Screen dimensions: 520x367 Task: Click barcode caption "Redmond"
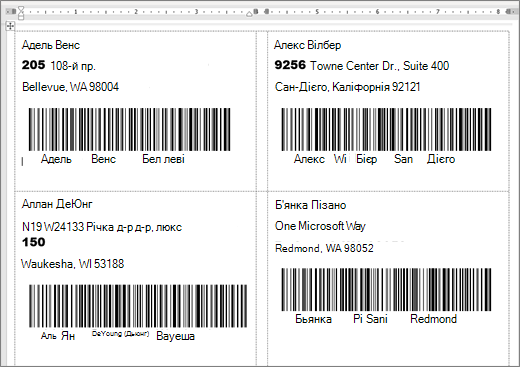[x=433, y=319]
